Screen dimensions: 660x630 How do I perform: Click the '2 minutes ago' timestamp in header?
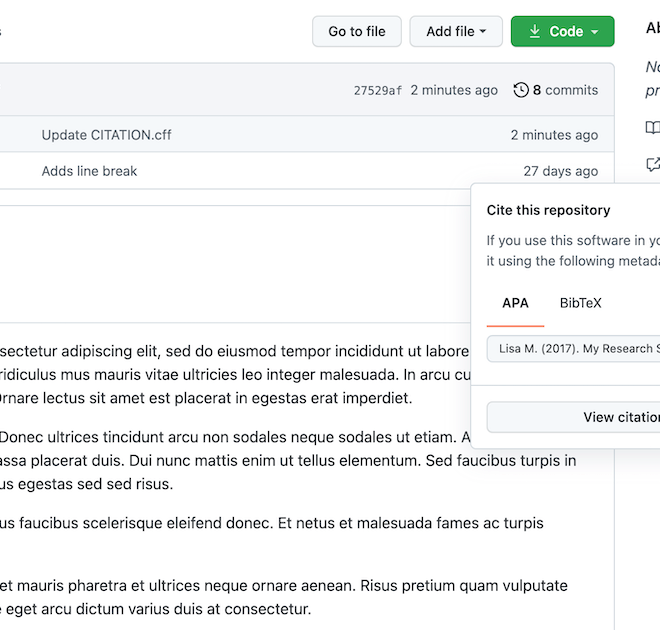[454, 90]
